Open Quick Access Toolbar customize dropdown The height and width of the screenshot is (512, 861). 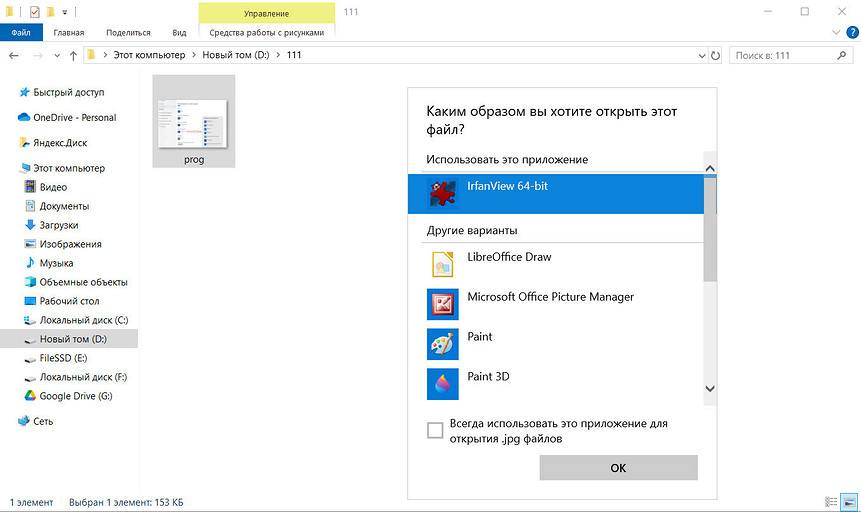pyautogui.click(x=65, y=12)
